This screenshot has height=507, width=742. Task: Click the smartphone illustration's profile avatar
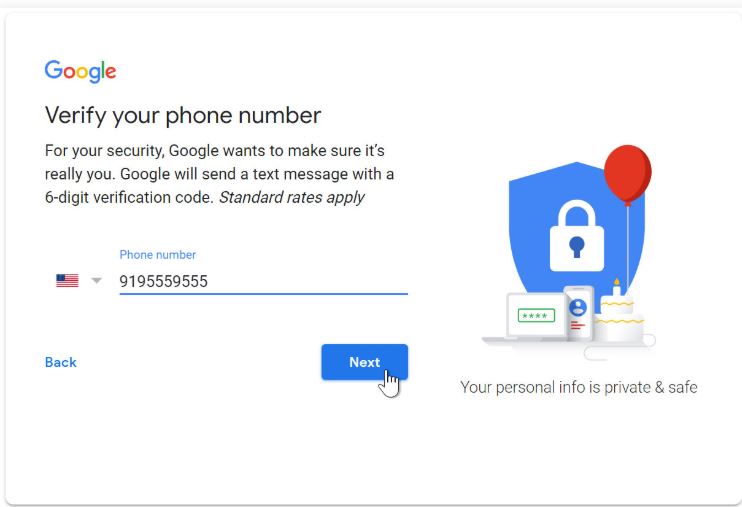coord(578,308)
